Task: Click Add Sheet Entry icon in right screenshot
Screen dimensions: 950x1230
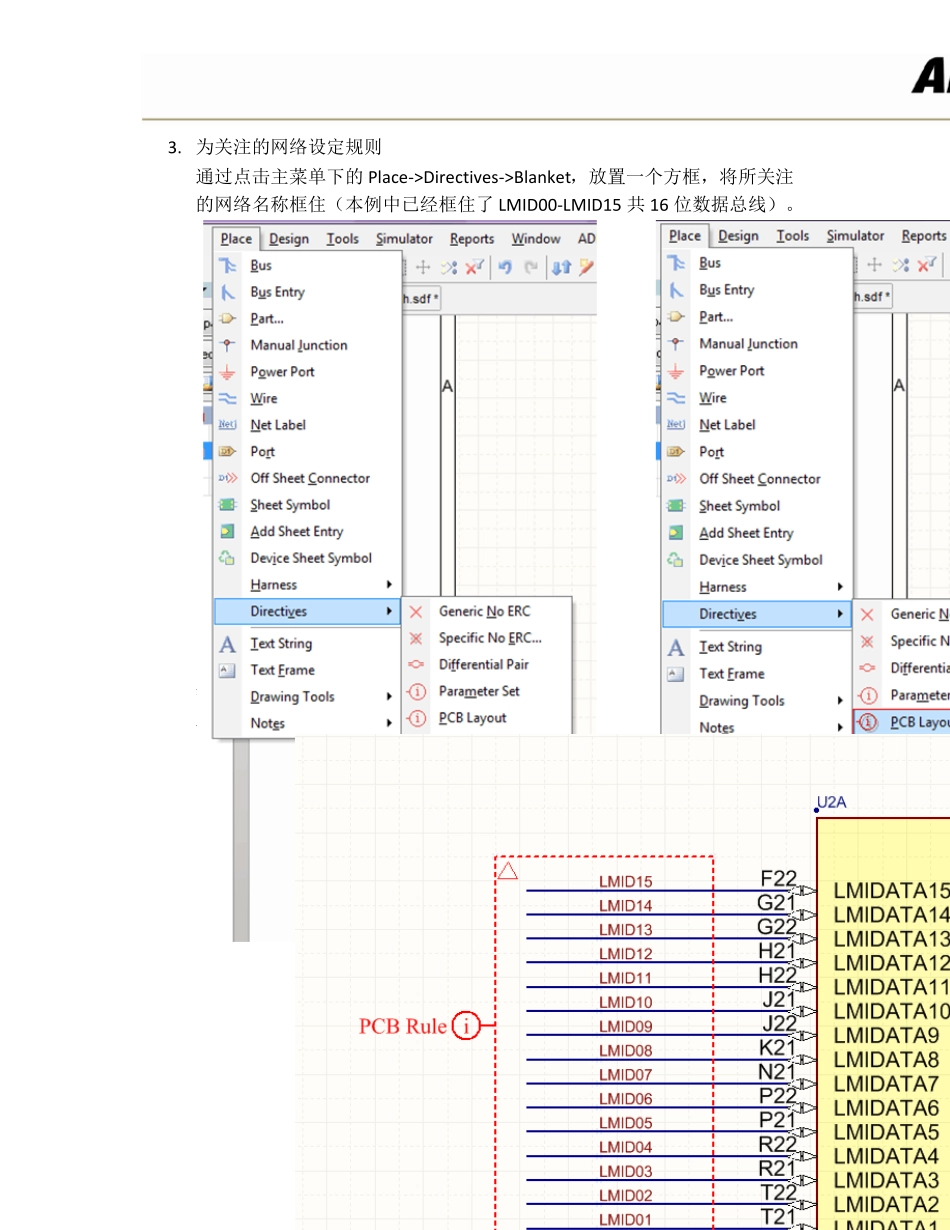Action: point(677,533)
